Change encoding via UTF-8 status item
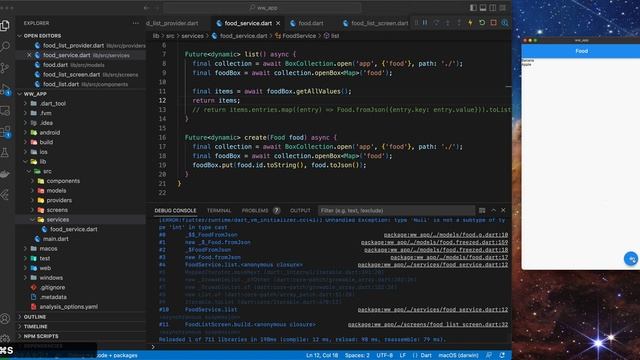This screenshot has width=640, height=360. click(384, 356)
